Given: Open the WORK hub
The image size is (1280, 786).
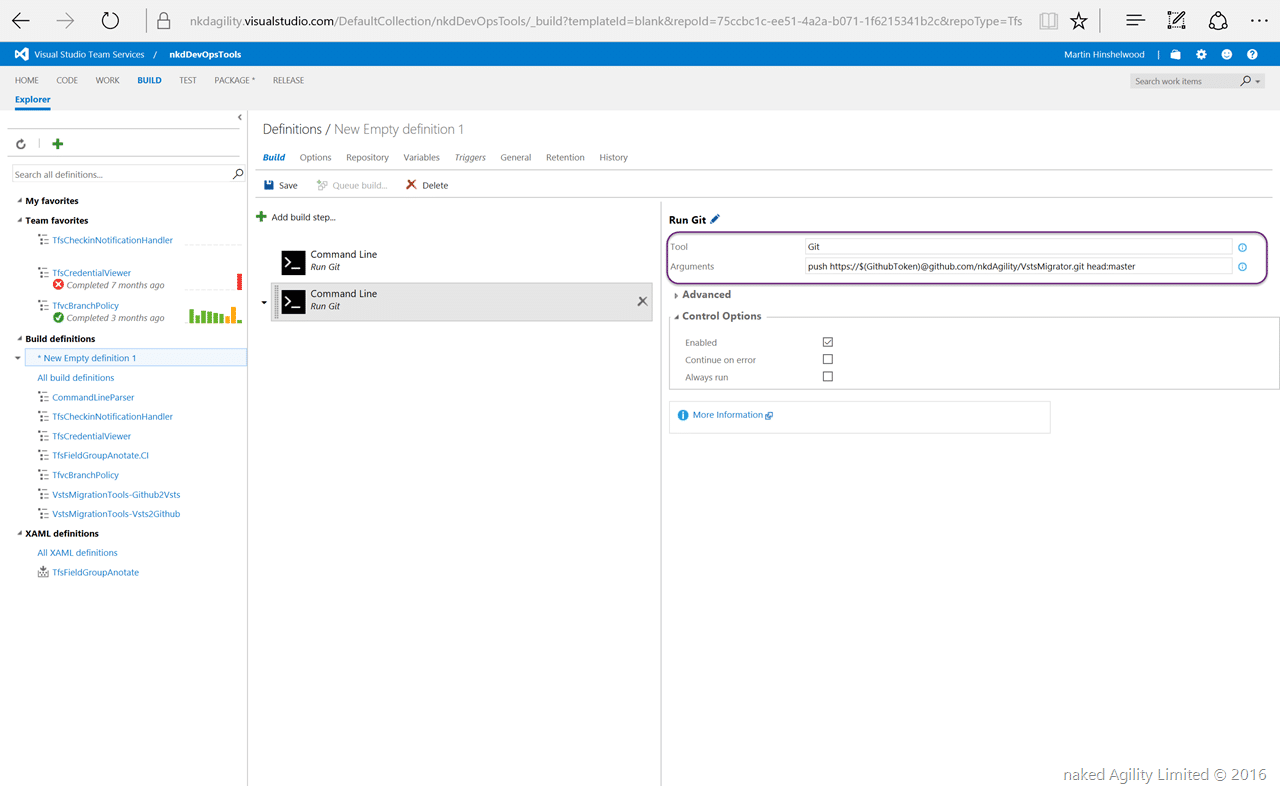Looking at the screenshot, I should (x=108, y=80).
